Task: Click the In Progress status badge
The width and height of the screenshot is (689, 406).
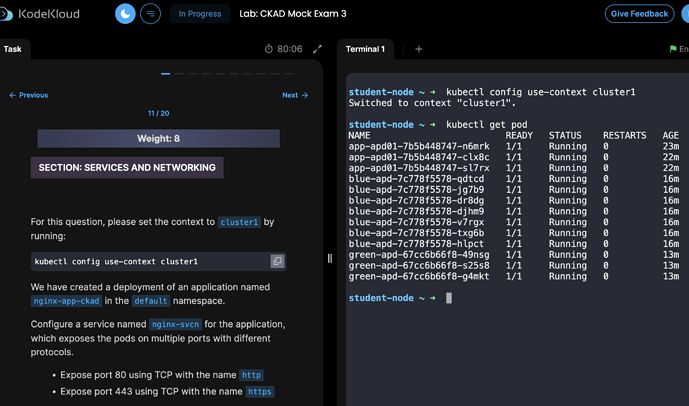Action: point(199,14)
